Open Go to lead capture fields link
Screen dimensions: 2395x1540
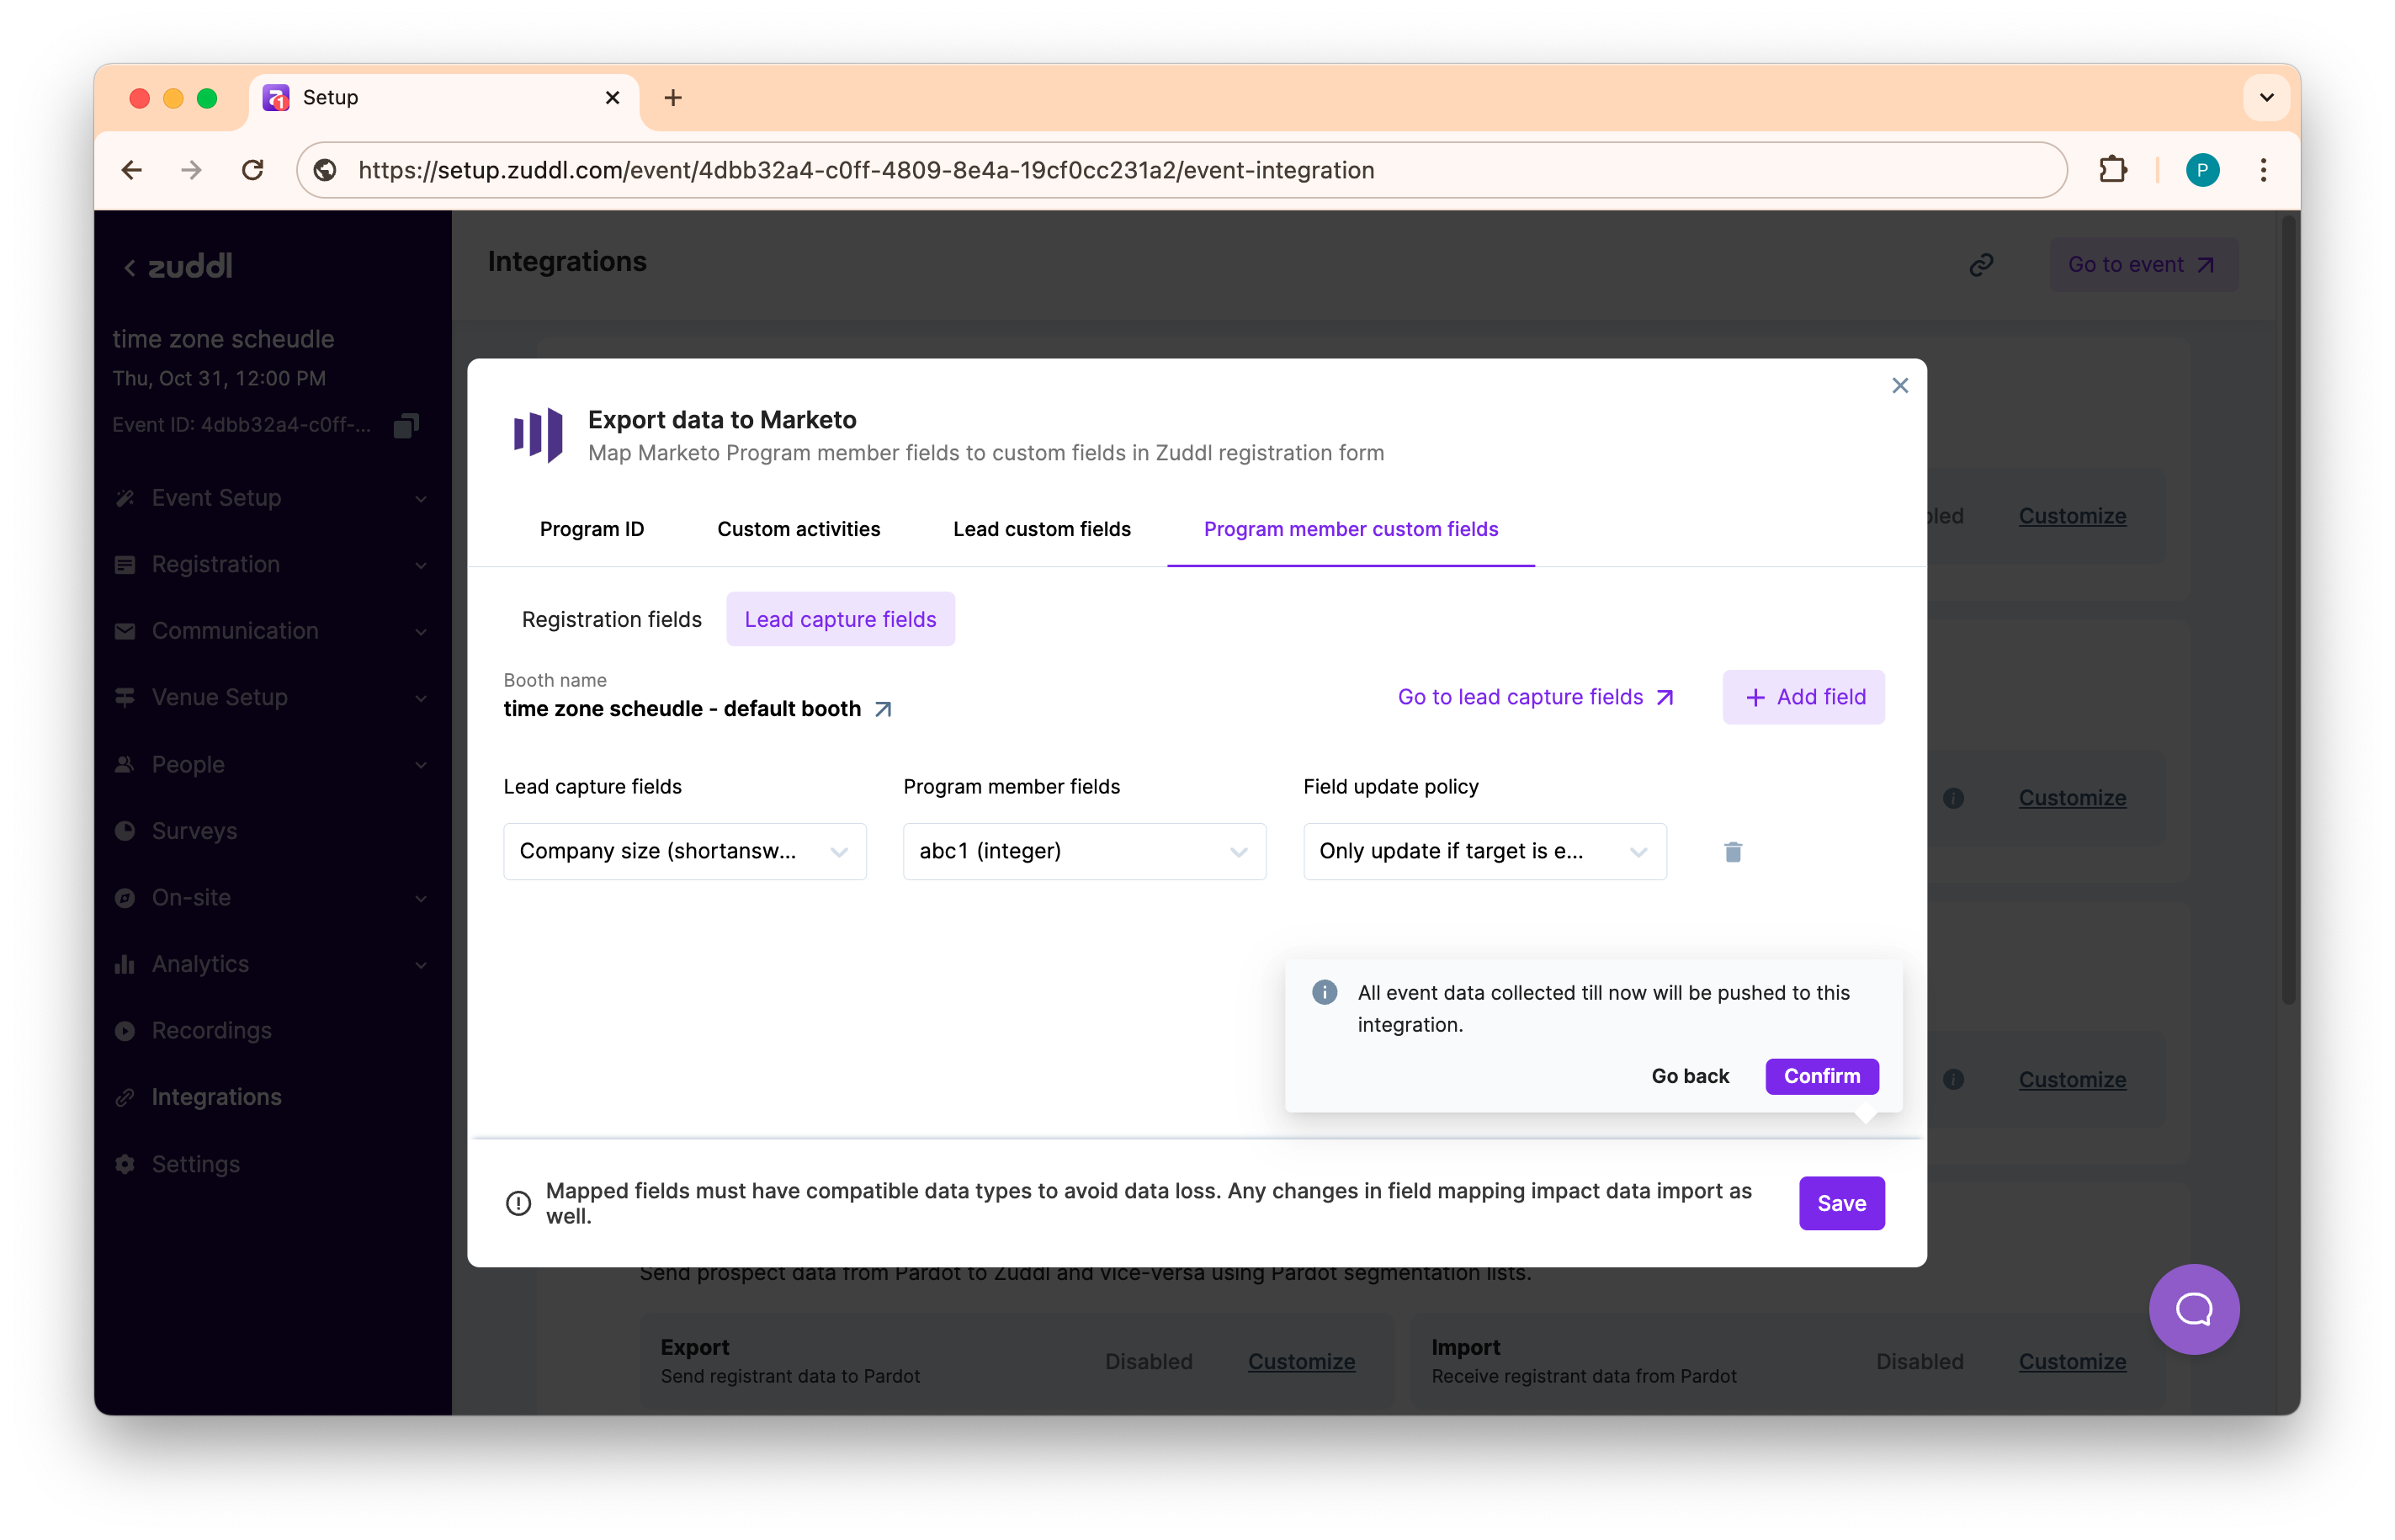tap(1535, 697)
